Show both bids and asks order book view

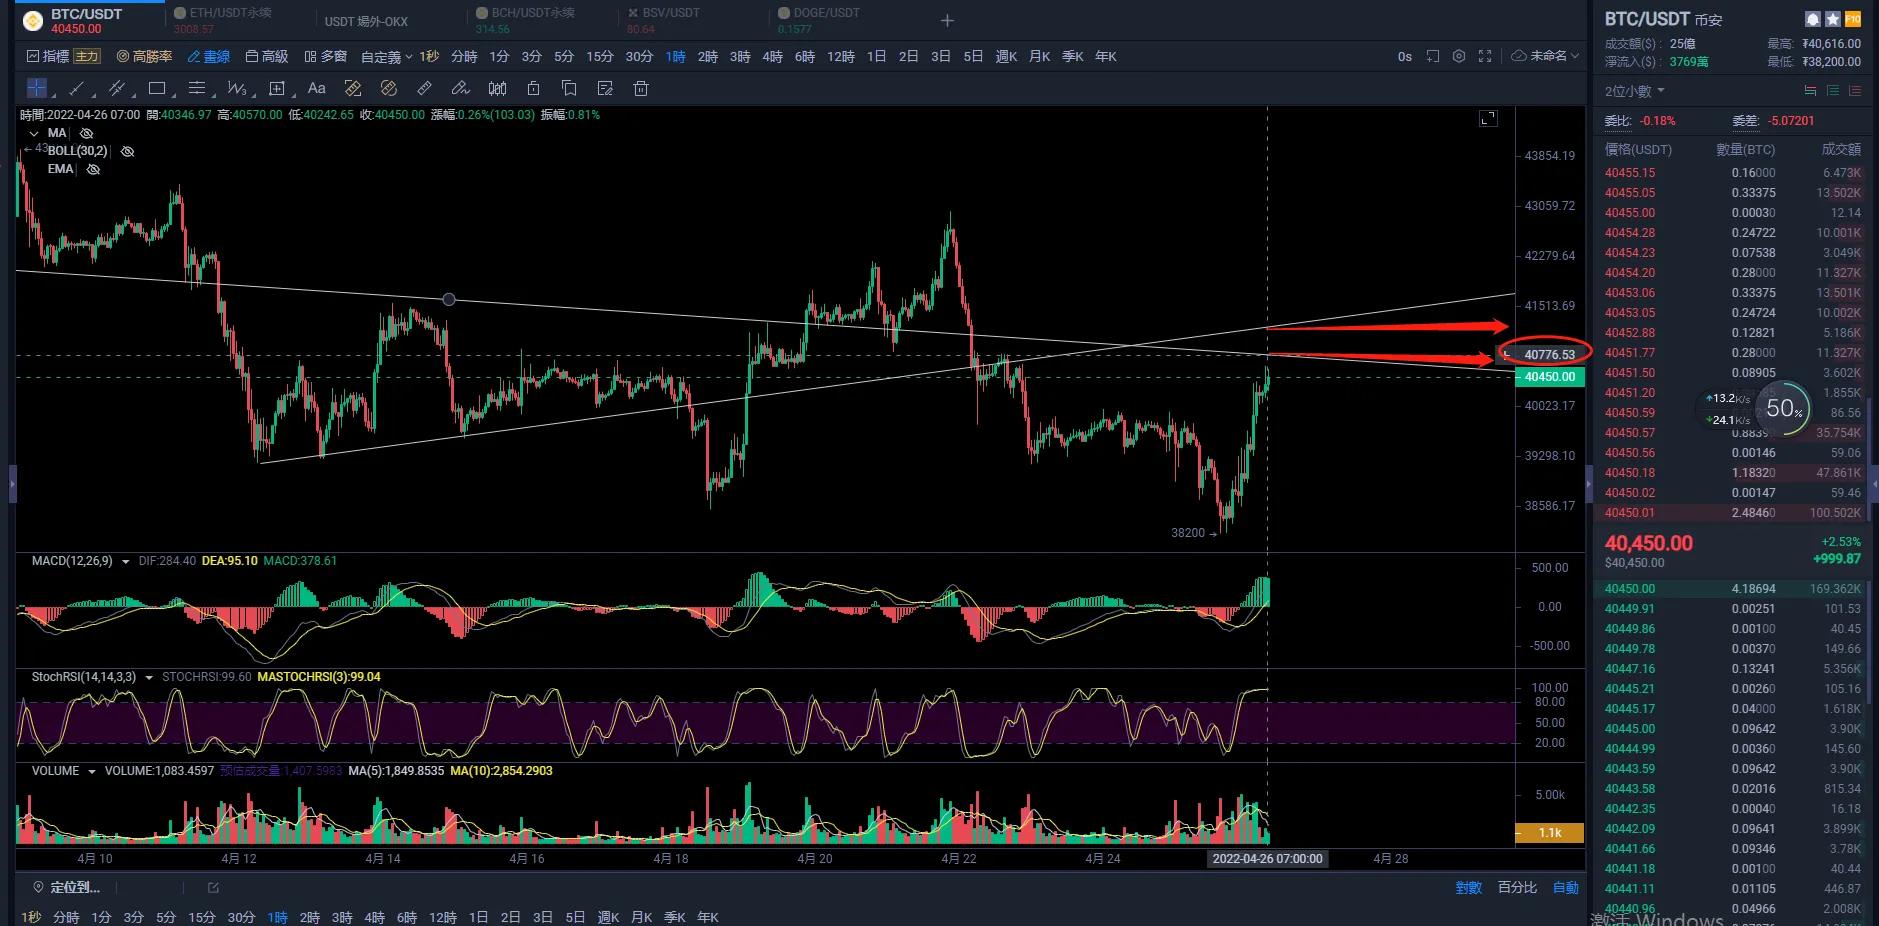coord(1810,90)
